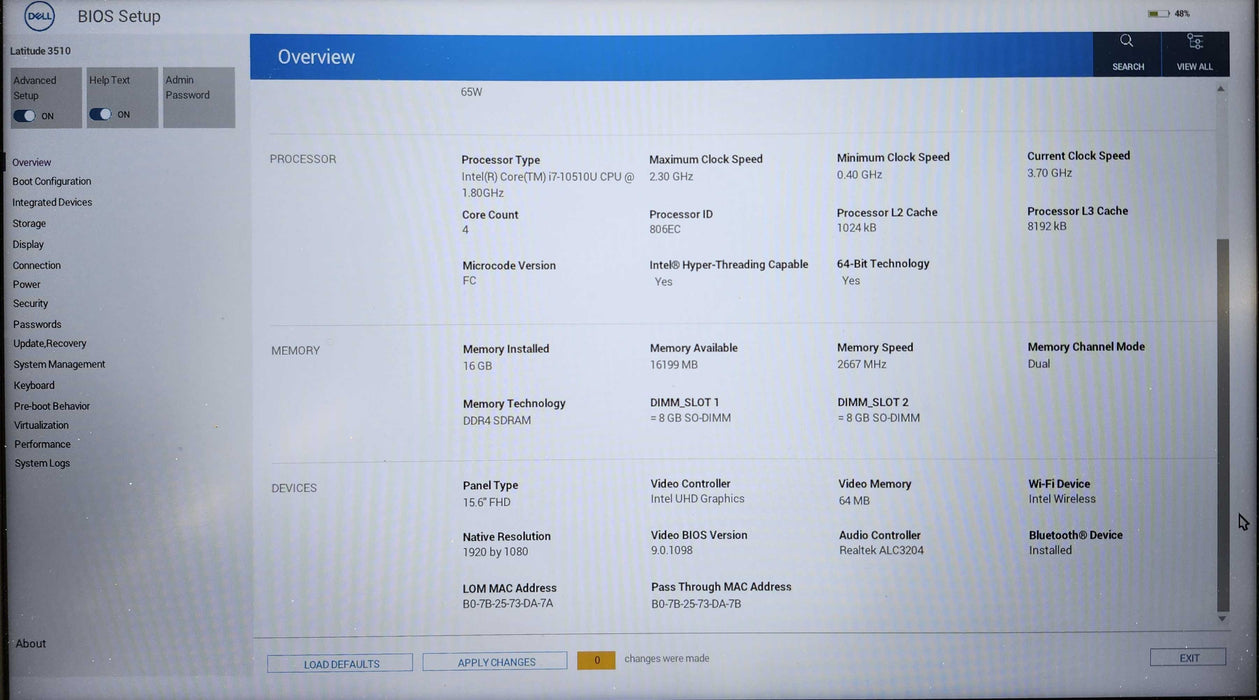
Task: Switch to the Display section
Action: (28, 243)
